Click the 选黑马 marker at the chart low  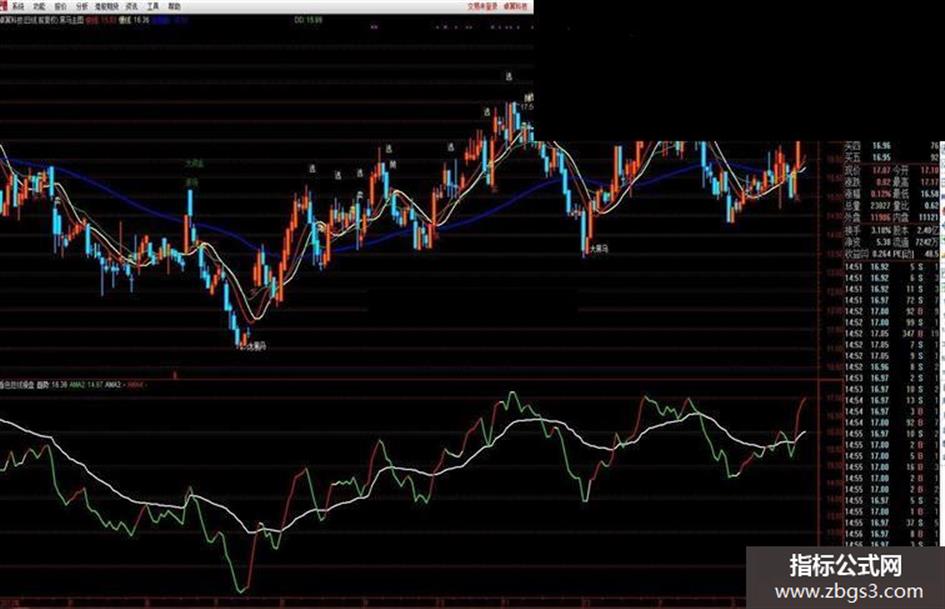pyautogui.click(x=256, y=346)
